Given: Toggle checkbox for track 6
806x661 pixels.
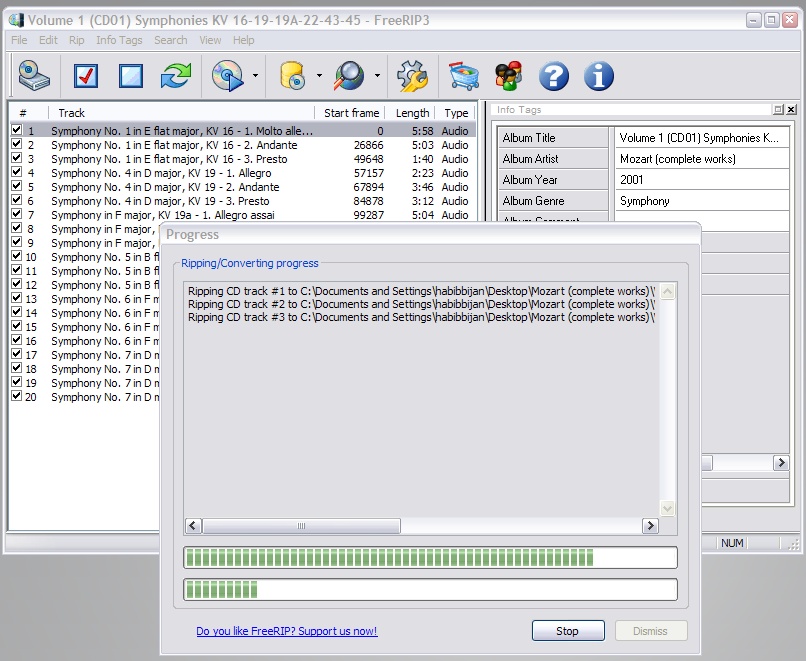Looking at the screenshot, I should tap(16, 199).
